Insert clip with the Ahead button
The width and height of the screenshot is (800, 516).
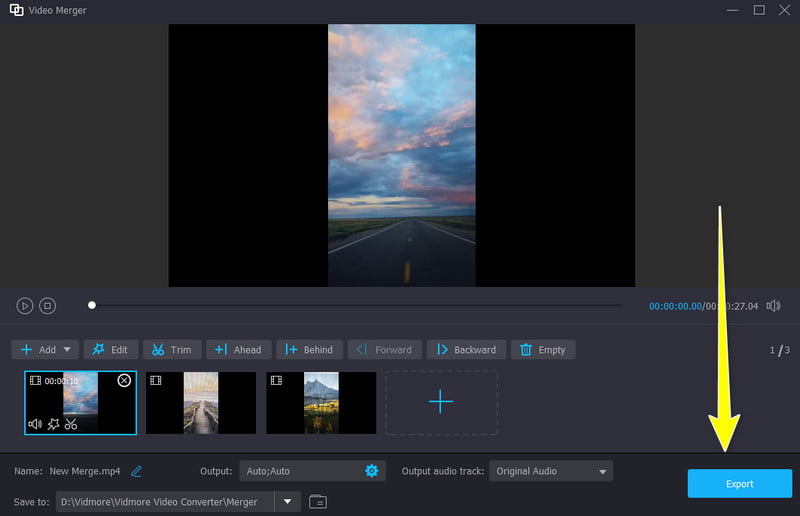238,350
